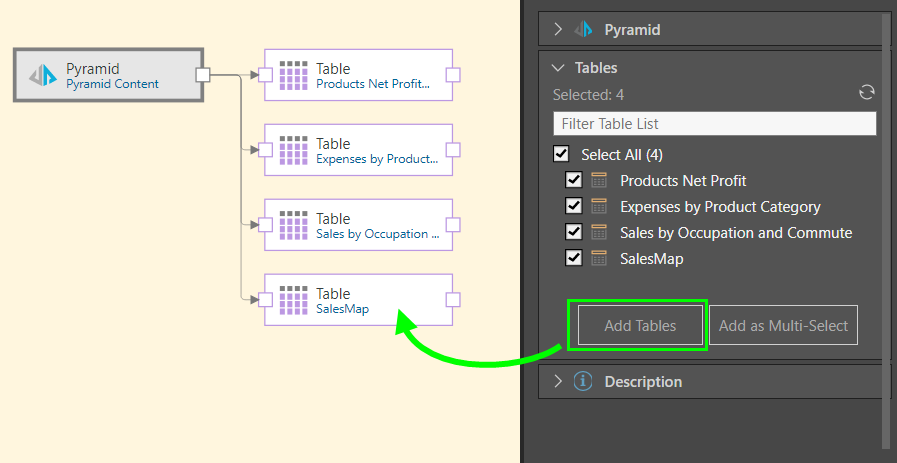This screenshot has width=897, height=463.
Task: Click the Sales by Occupation table node icon
Action: 293,226
